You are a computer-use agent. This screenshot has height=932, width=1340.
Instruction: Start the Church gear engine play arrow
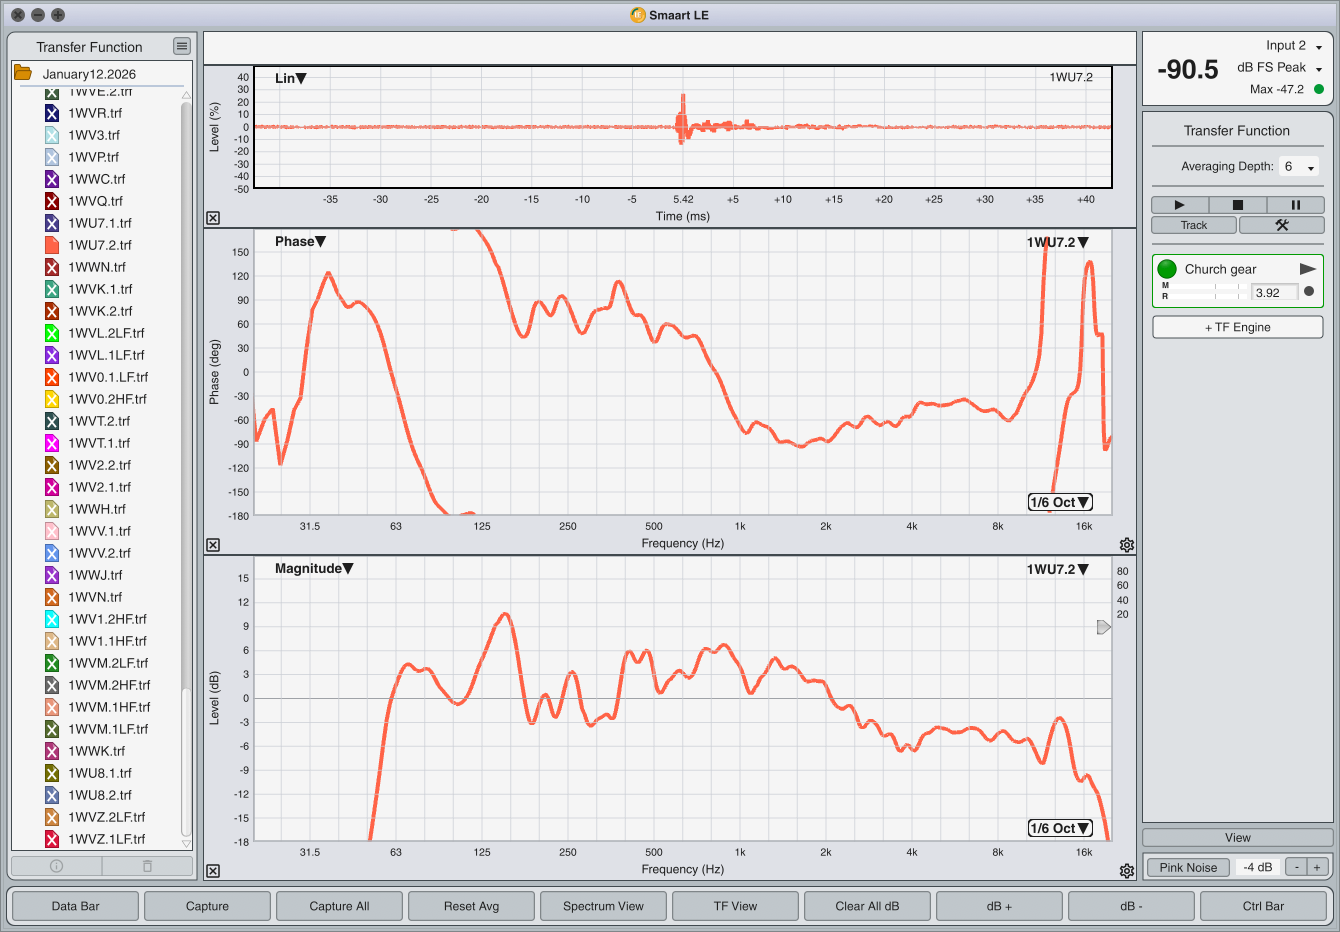[1307, 269]
